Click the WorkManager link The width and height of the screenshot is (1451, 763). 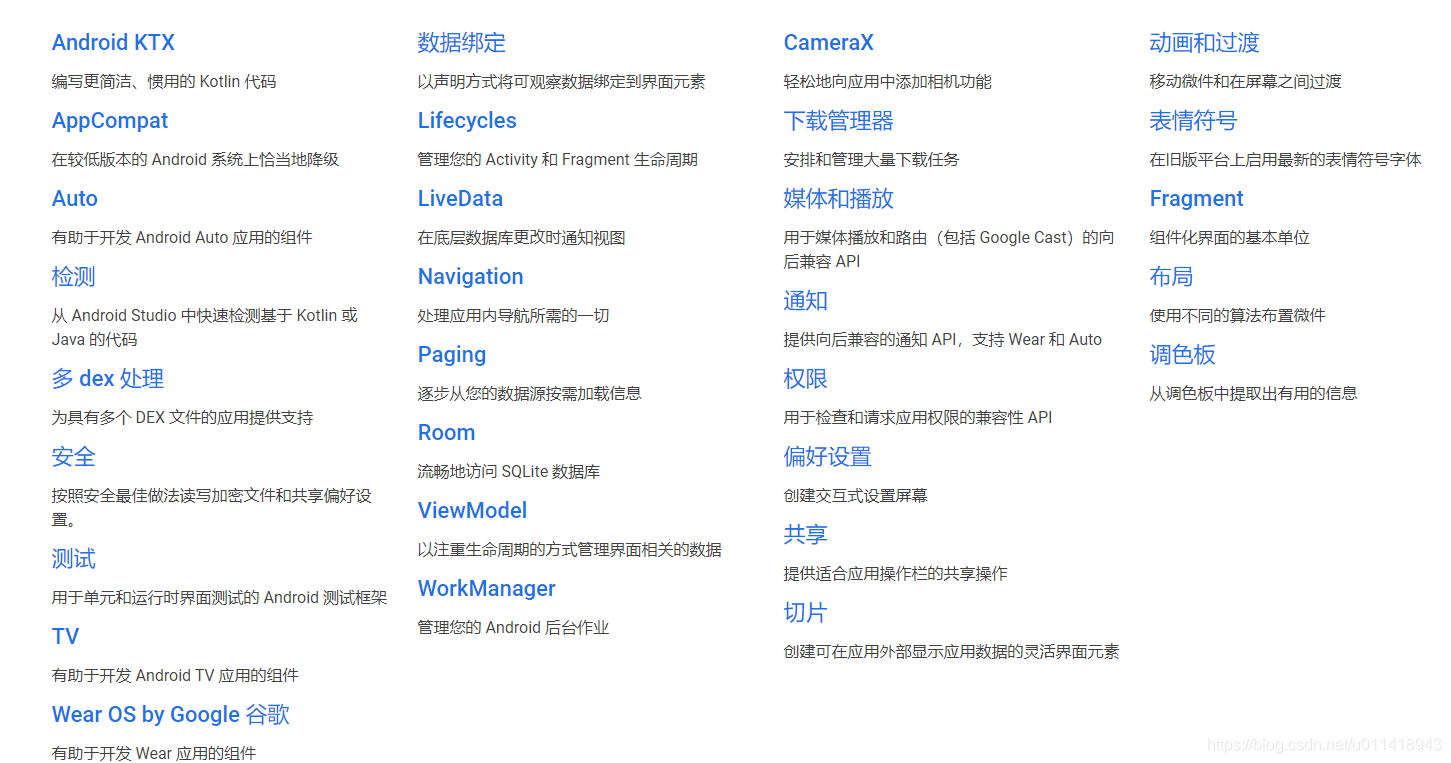coord(487,589)
